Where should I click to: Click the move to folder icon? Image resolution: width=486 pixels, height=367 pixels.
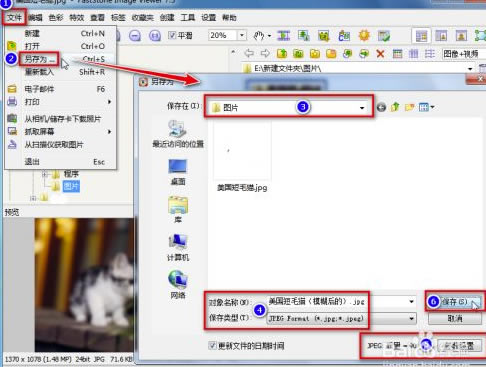point(364,53)
